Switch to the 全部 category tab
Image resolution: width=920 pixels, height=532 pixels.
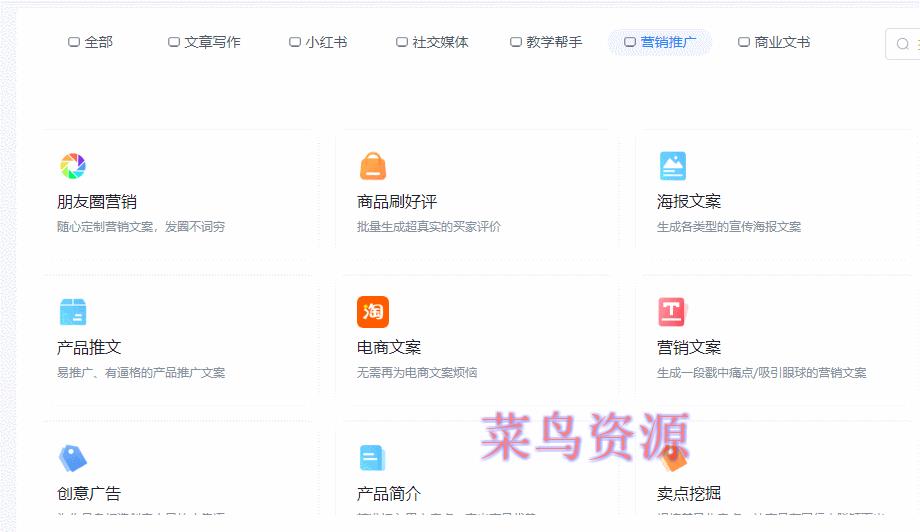[x=90, y=42]
